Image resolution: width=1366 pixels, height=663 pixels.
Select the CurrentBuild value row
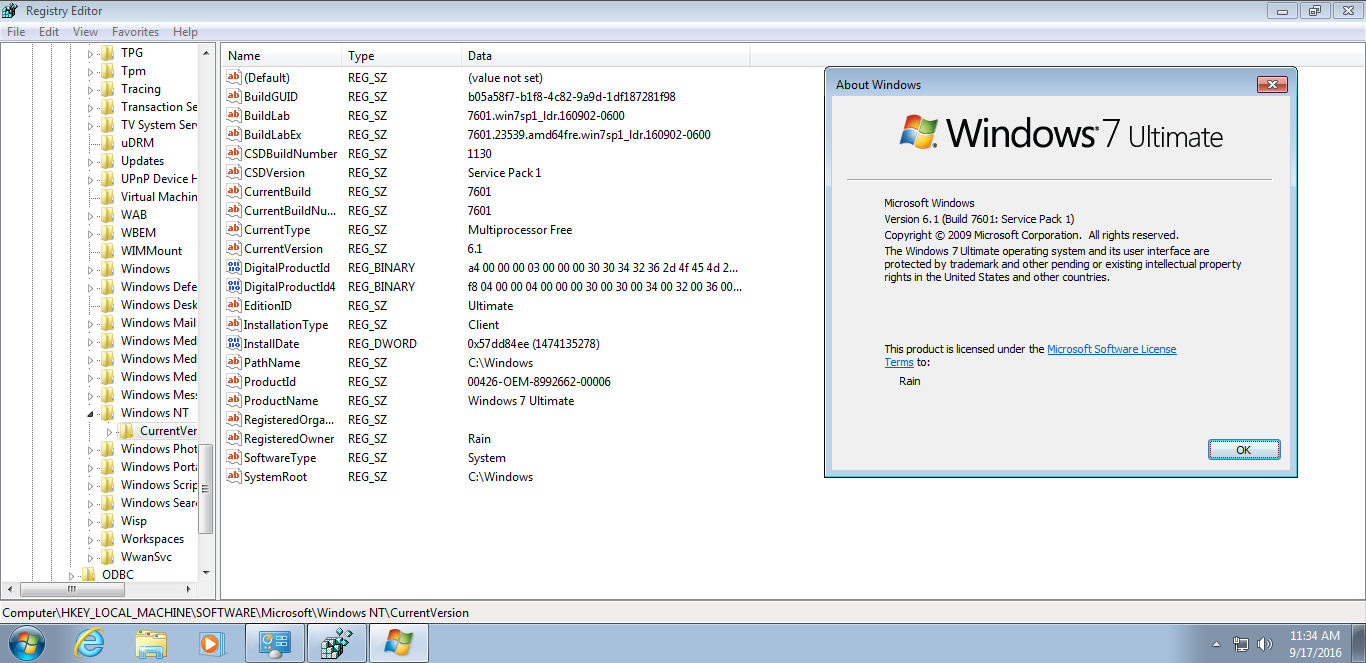tap(485, 192)
